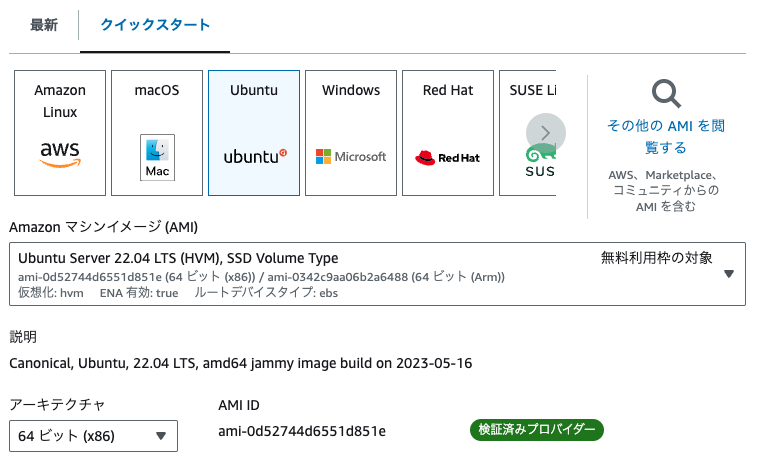This screenshot has width=758, height=475.
Task: Click the 検証済みプロバイダー badge
Action: click(537, 430)
